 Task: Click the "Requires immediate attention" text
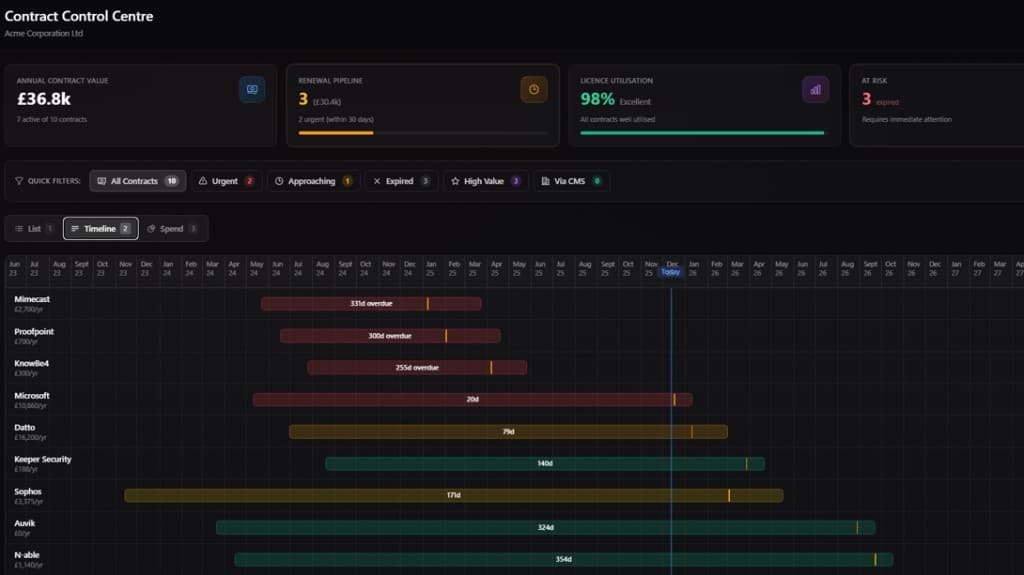click(x=906, y=120)
